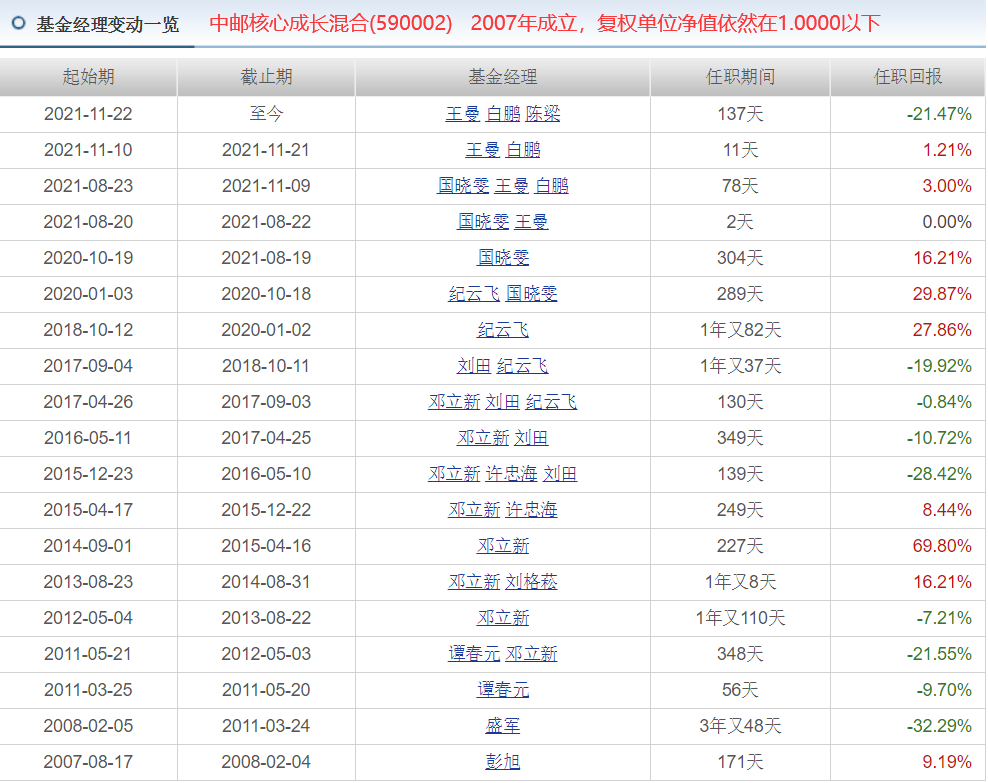Screen dimensions: 988x783
Task: Click the 9.19% return value
Action: pyautogui.click(x=947, y=762)
